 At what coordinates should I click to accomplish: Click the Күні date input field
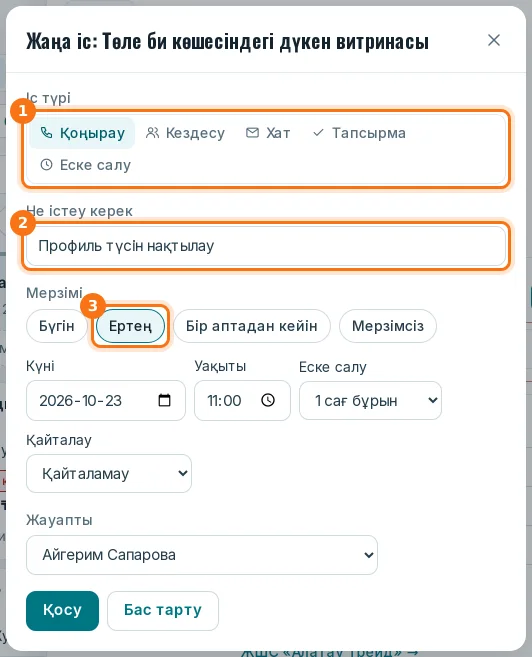(x=106, y=401)
